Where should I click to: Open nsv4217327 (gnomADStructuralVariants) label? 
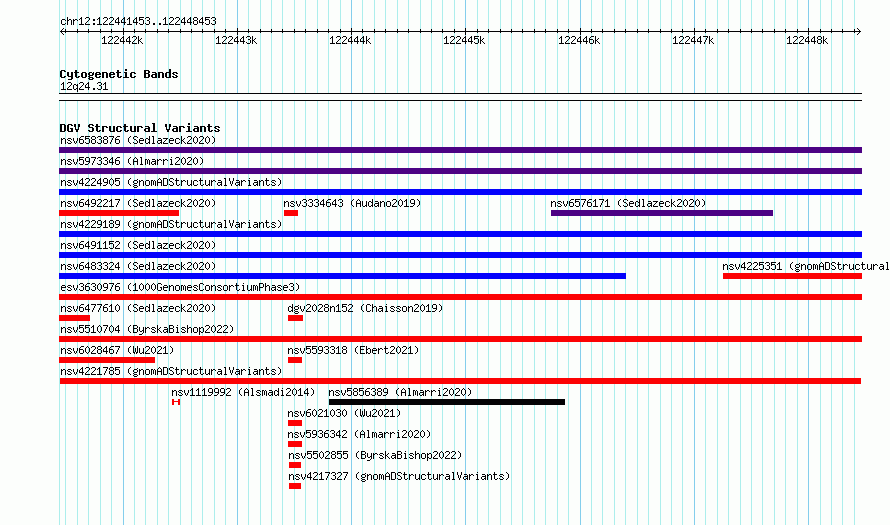pos(398,476)
